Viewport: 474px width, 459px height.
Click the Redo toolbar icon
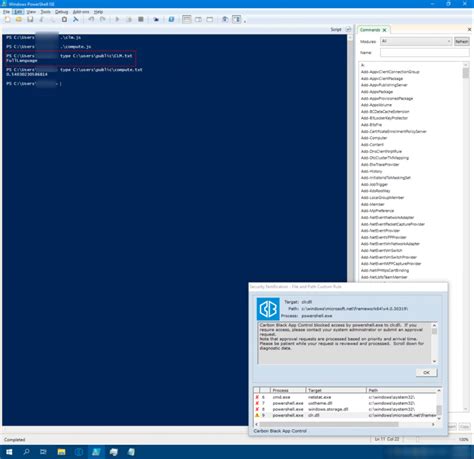[102, 20]
